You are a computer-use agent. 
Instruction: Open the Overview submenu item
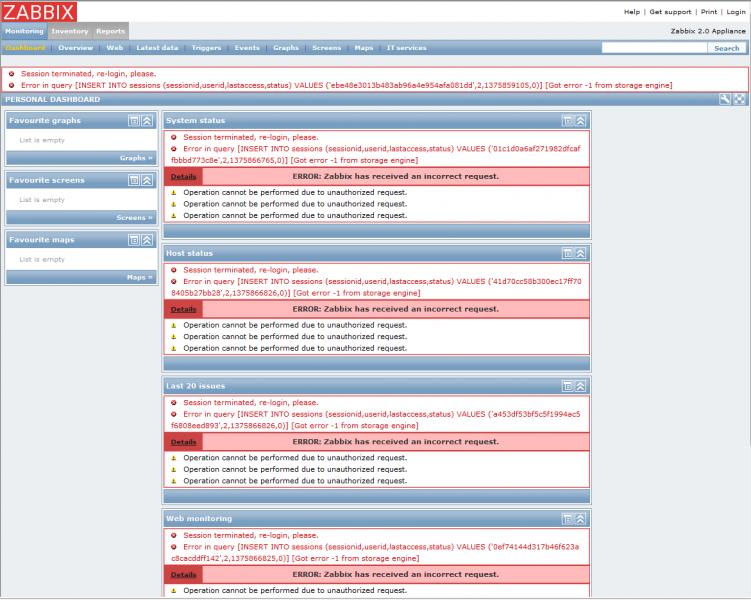pyautogui.click(x=76, y=48)
